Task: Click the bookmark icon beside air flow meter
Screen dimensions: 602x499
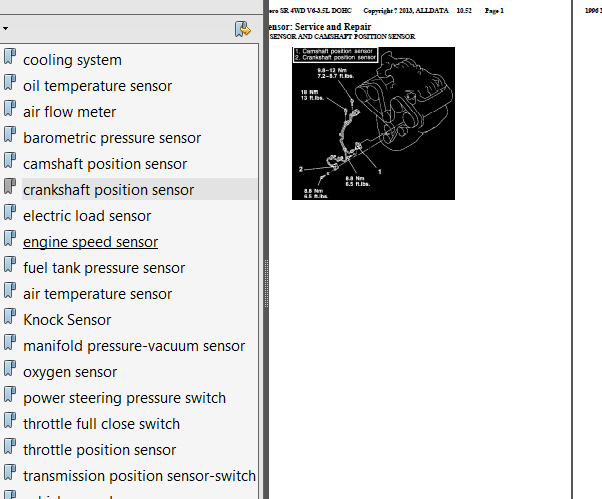Action: (x=10, y=108)
